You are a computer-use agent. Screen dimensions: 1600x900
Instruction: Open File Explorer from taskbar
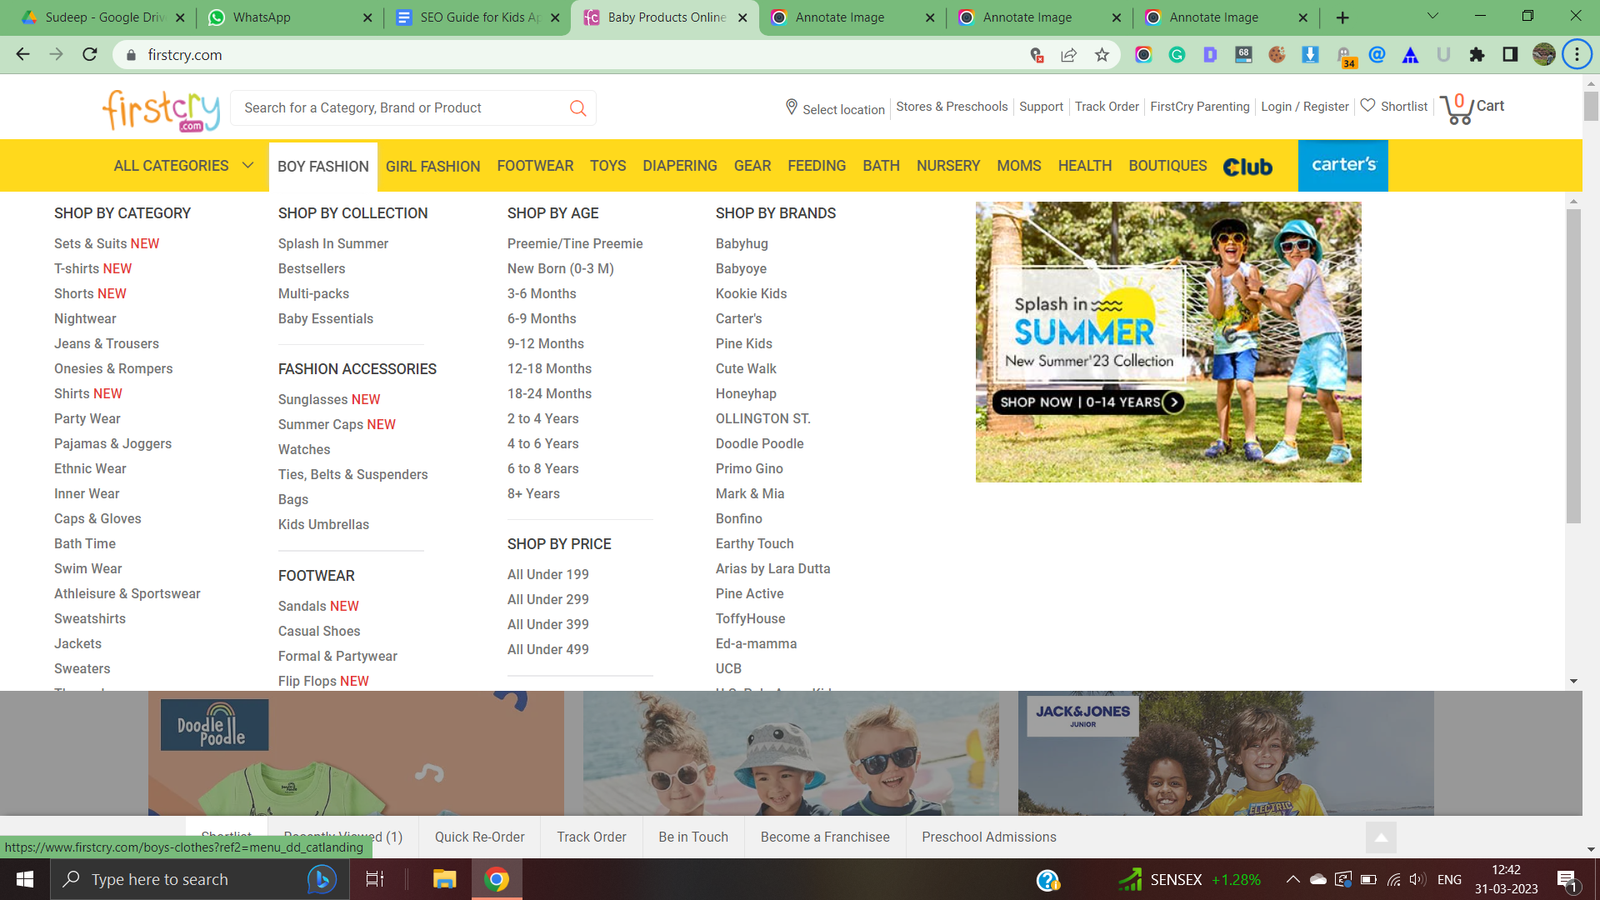tap(444, 879)
